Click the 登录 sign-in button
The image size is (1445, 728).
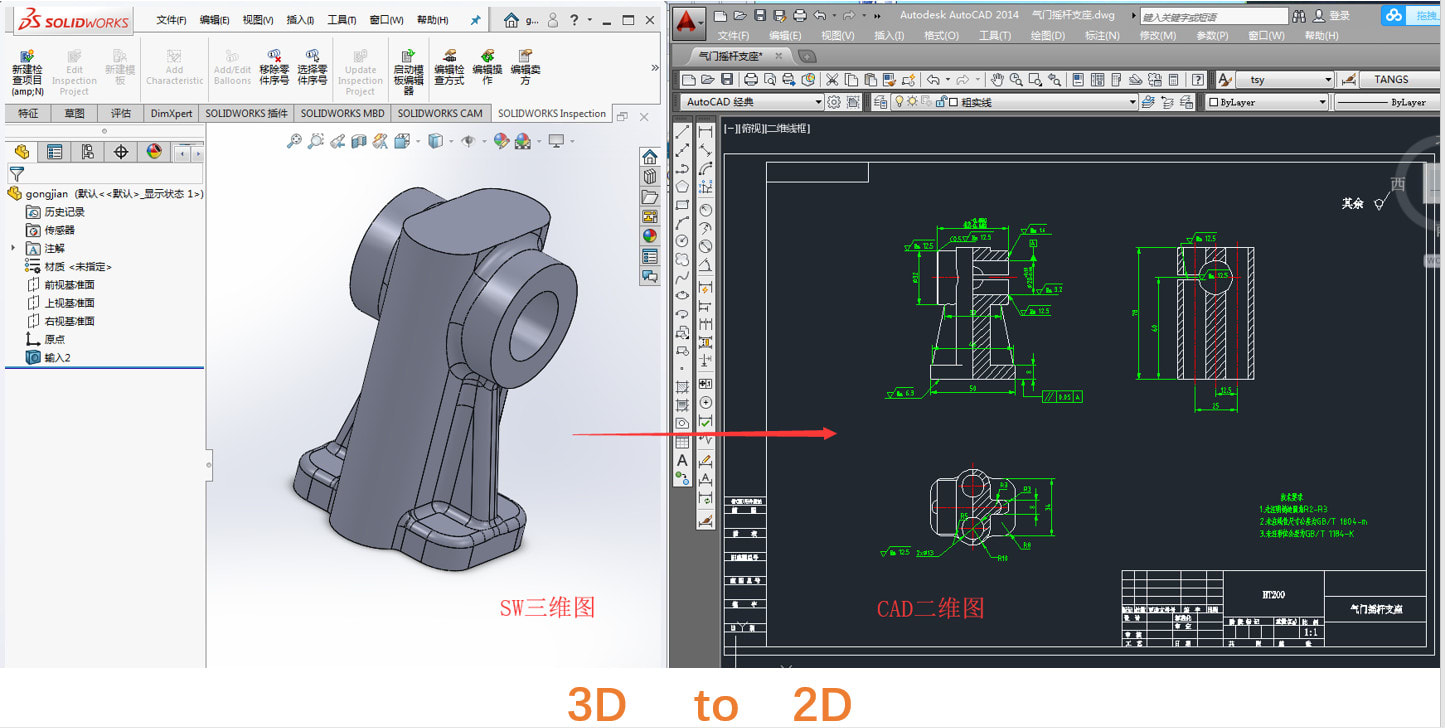point(1339,16)
